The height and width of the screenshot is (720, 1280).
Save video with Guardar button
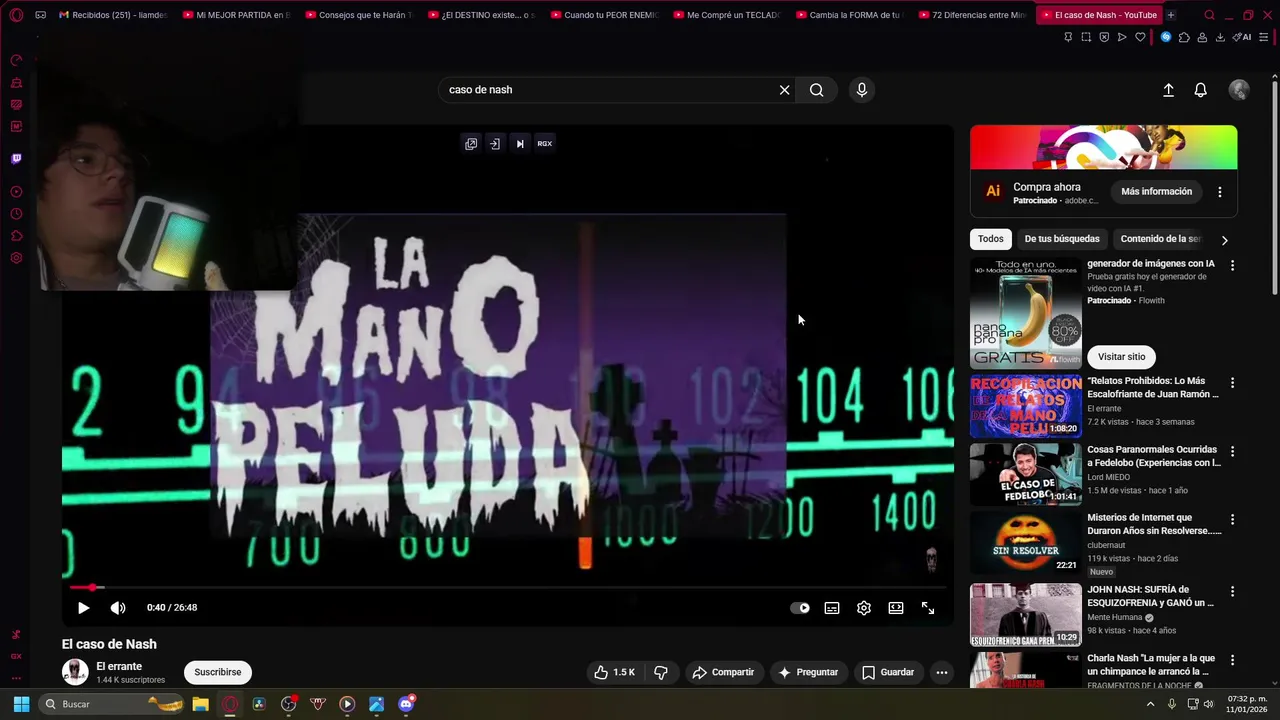[x=888, y=673]
